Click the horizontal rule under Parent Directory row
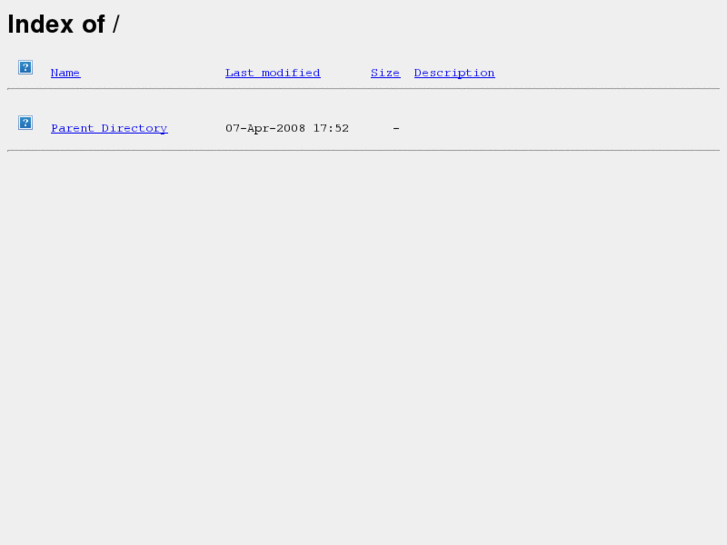 364,150
